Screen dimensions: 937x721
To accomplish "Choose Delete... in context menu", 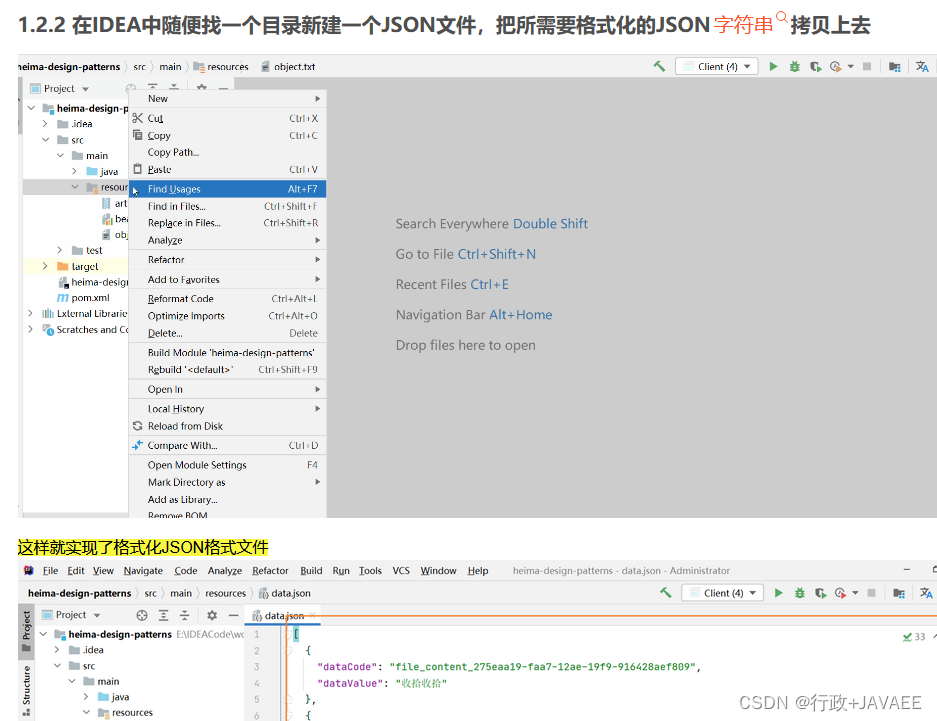I will [228, 333].
